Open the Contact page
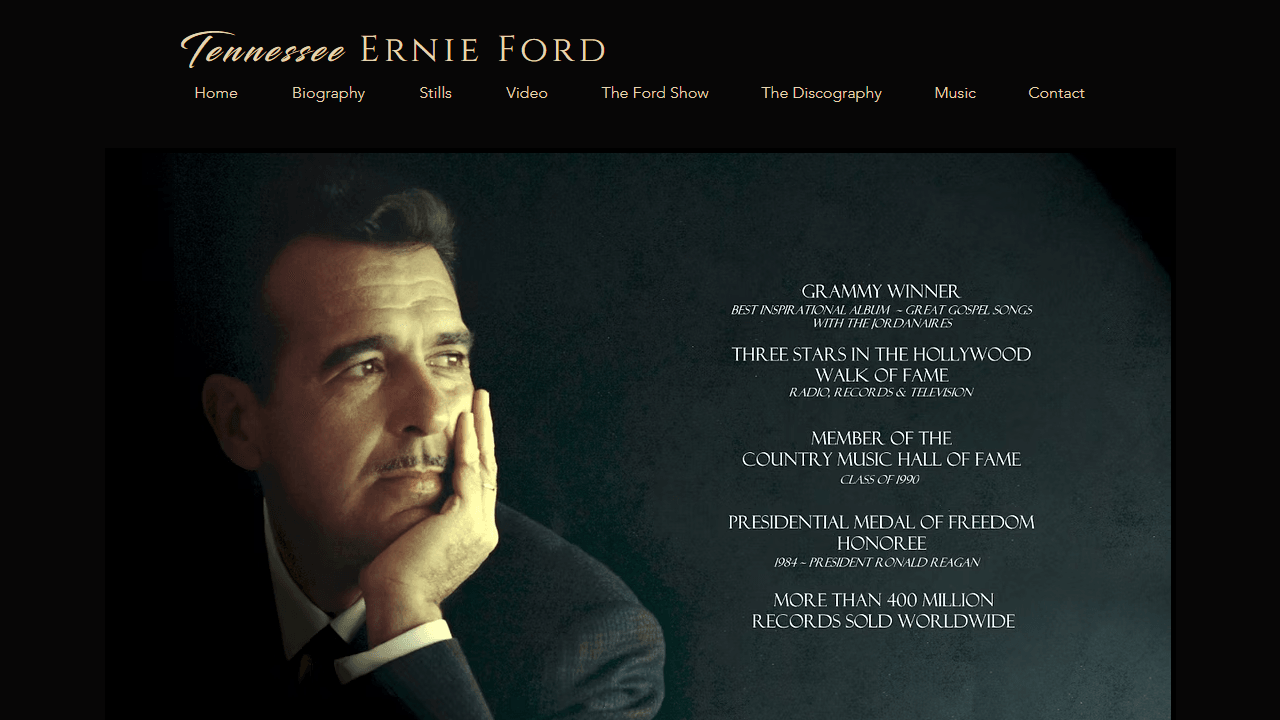 [1056, 93]
